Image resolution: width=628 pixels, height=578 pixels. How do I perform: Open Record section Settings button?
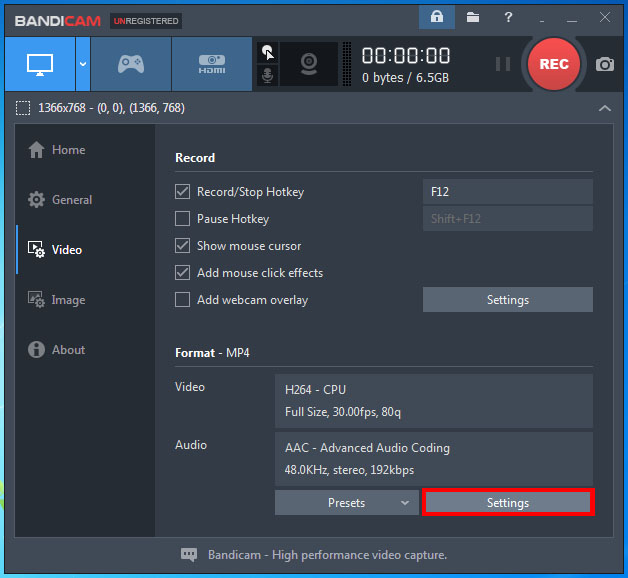point(508,300)
